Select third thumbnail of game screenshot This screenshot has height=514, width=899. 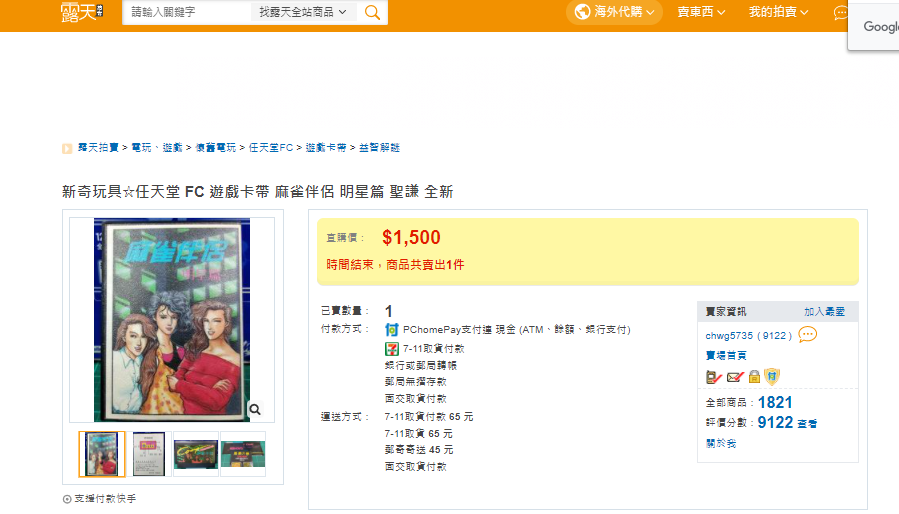click(196, 454)
